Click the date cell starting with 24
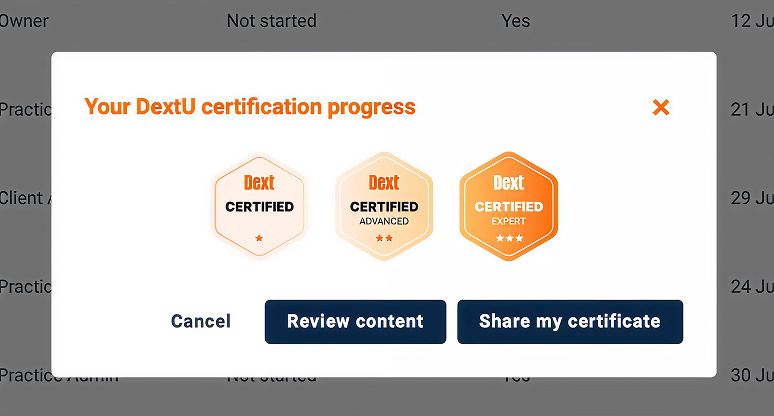The image size is (774, 416). click(x=752, y=287)
